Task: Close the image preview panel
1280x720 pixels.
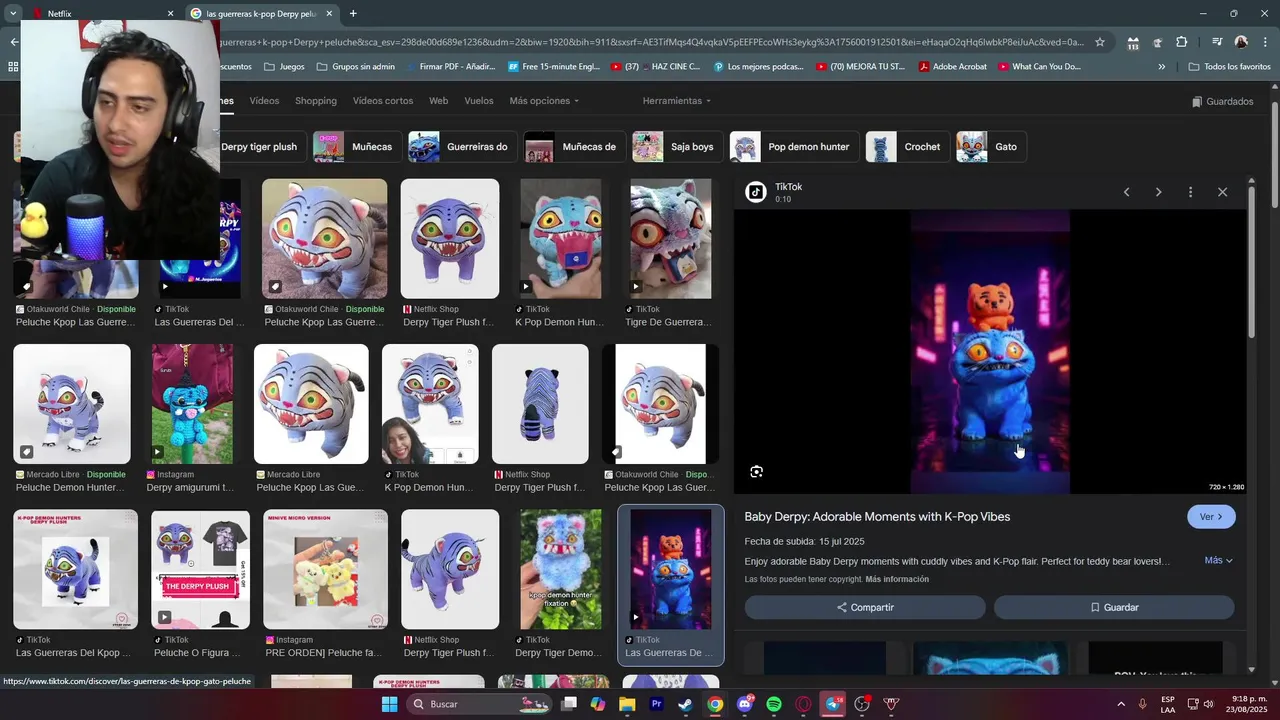Action: (1222, 192)
